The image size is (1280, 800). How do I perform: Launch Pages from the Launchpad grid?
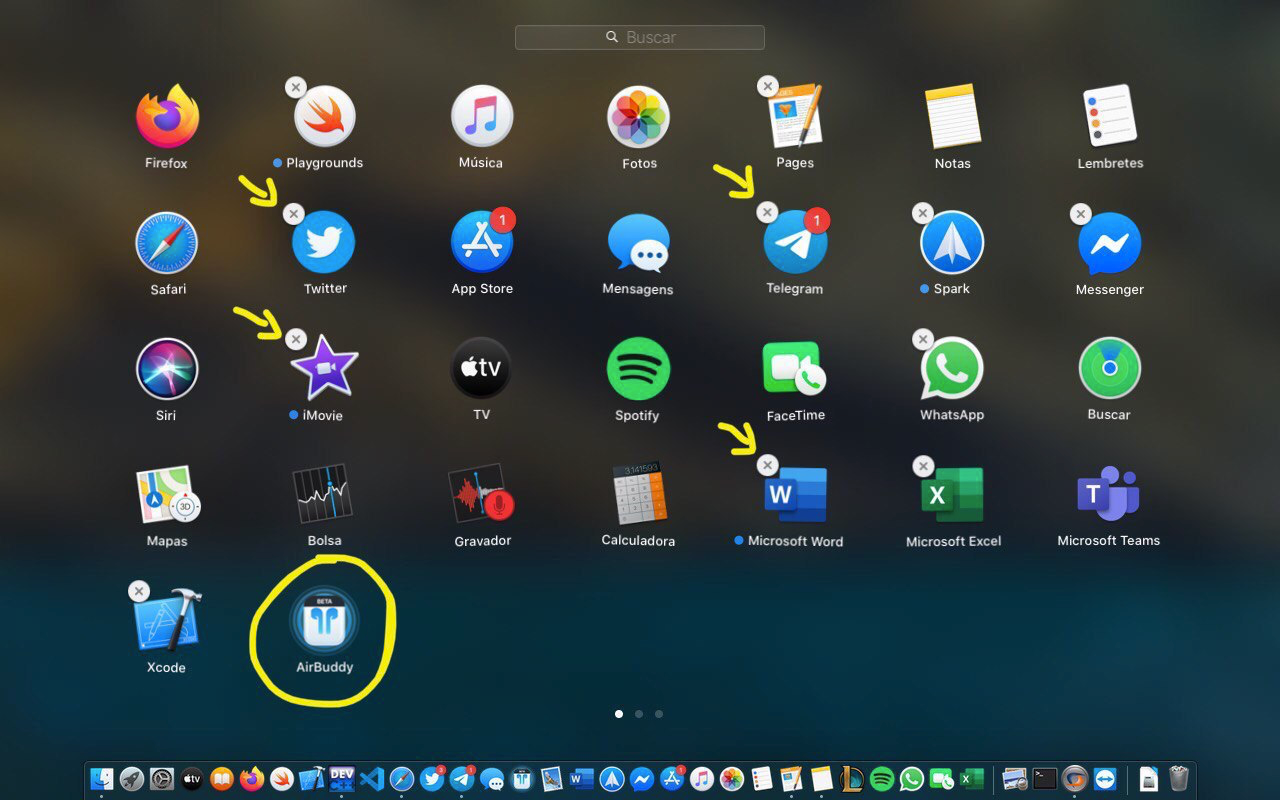pos(795,117)
